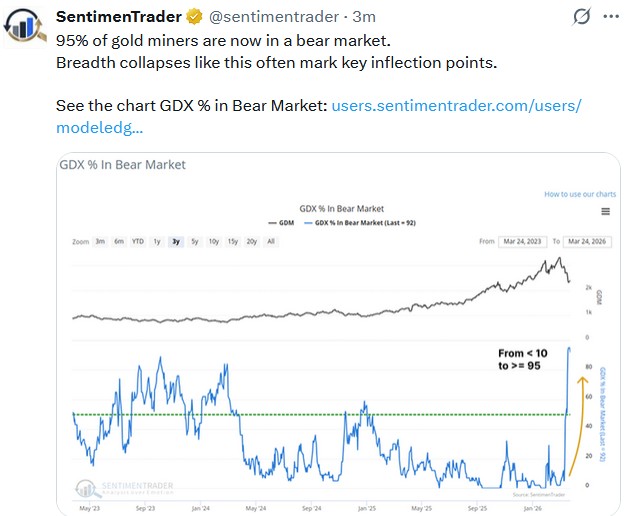This screenshot has width=632, height=516.
Task: Select the YTD zoom range
Action: tap(138, 241)
